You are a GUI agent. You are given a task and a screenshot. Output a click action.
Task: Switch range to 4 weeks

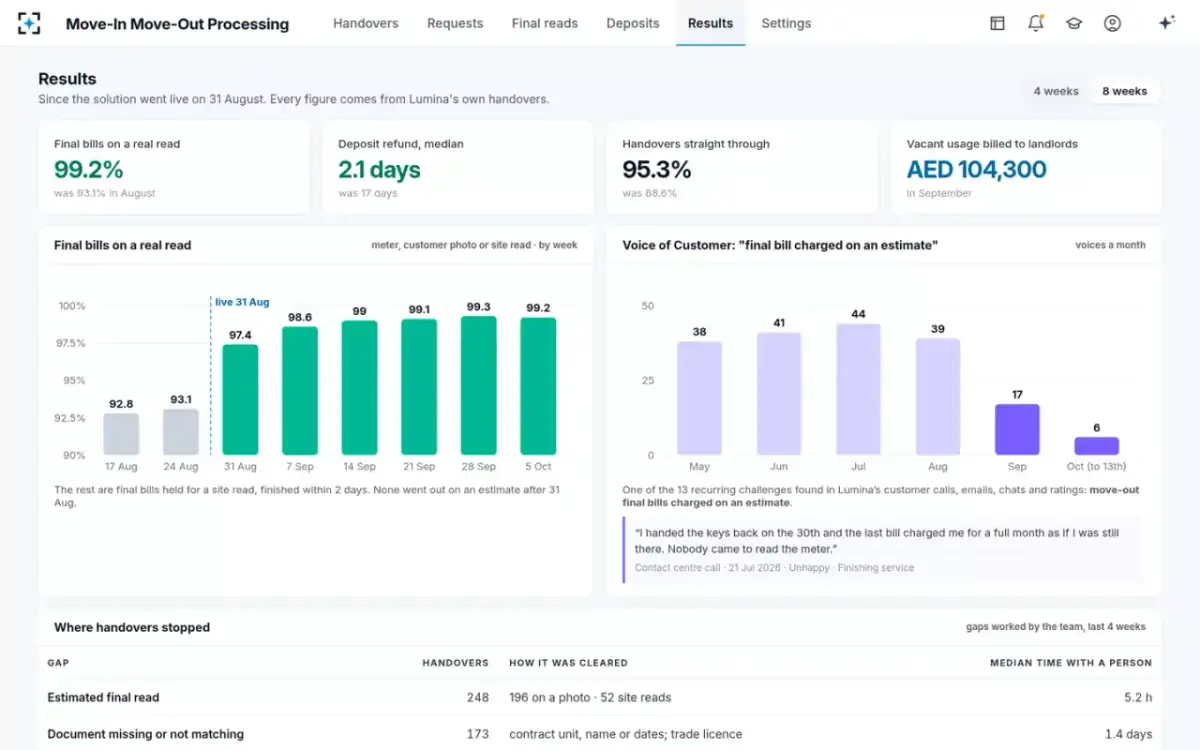click(1056, 91)
